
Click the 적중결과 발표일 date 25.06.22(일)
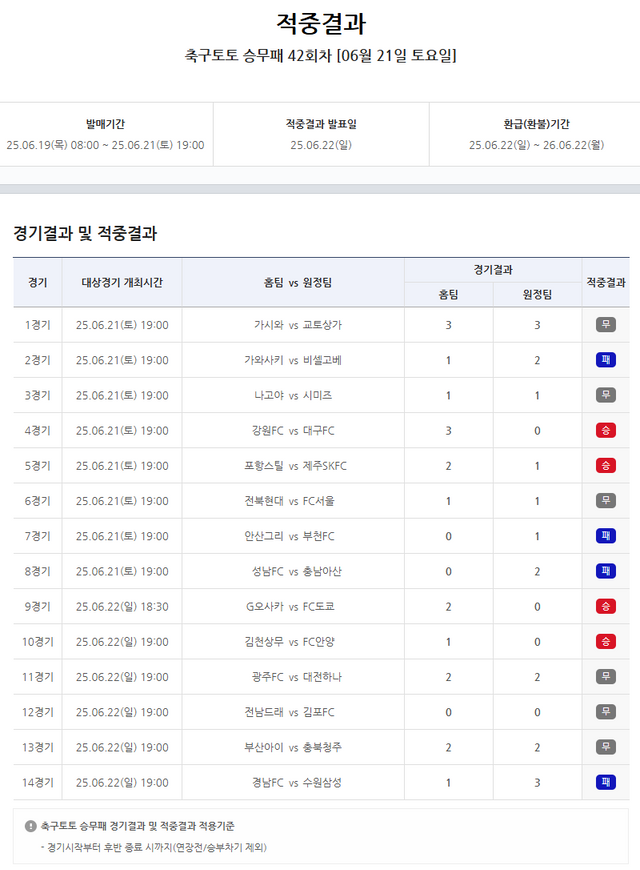[320, 145]
